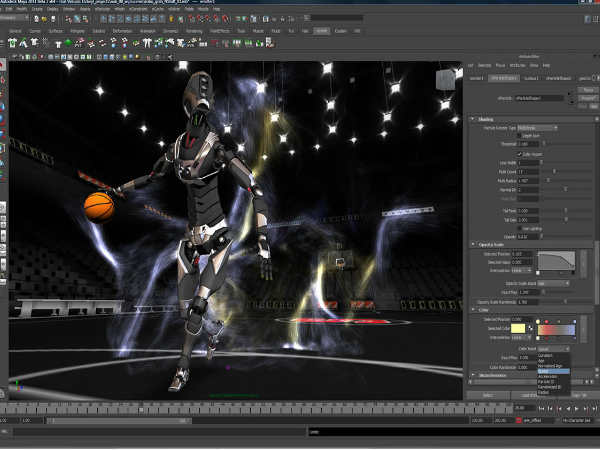The width and height of the screenshot is (600, 450).
Task: Go to start of playback range
Action: click(541, 409)
